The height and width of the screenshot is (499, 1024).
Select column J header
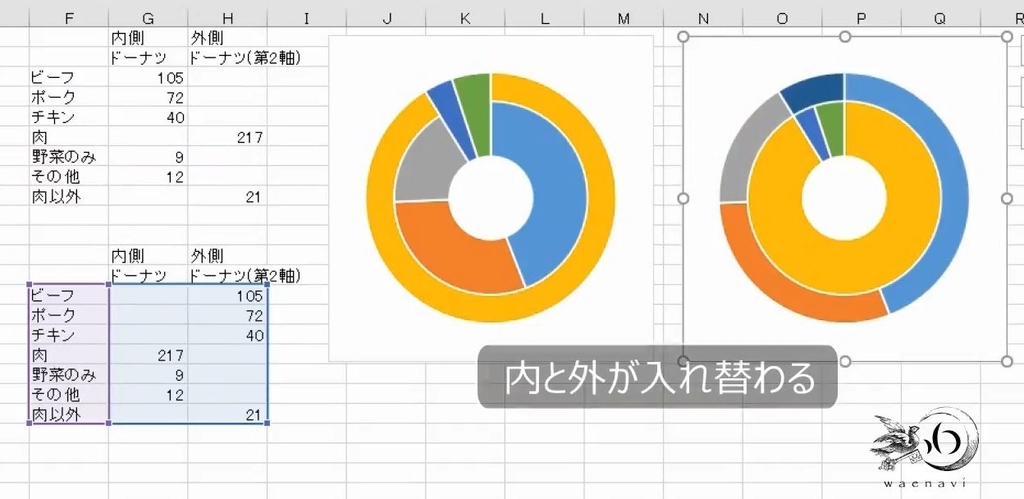386,18
